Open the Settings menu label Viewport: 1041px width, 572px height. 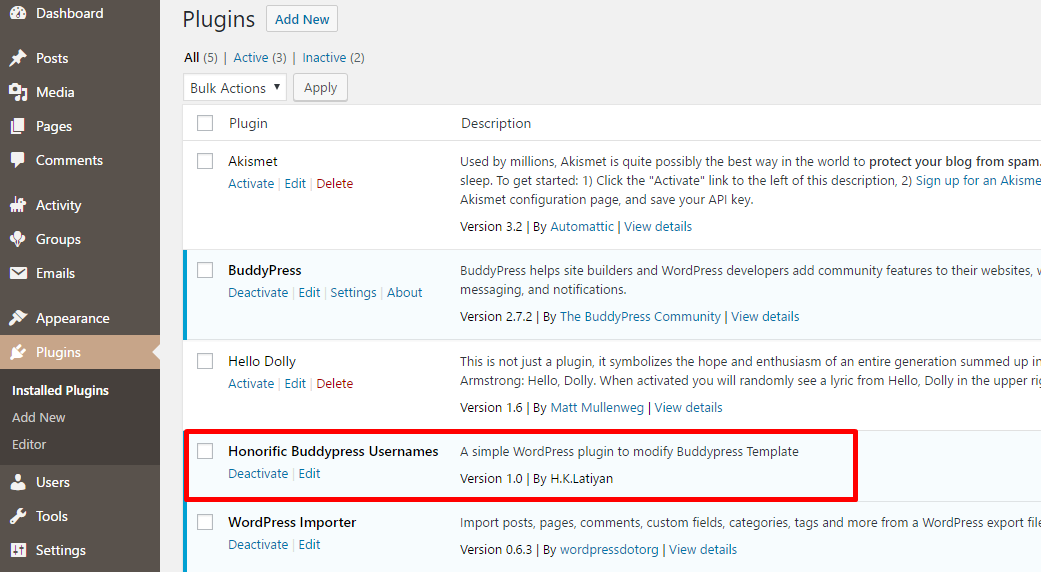click(60, 550)
